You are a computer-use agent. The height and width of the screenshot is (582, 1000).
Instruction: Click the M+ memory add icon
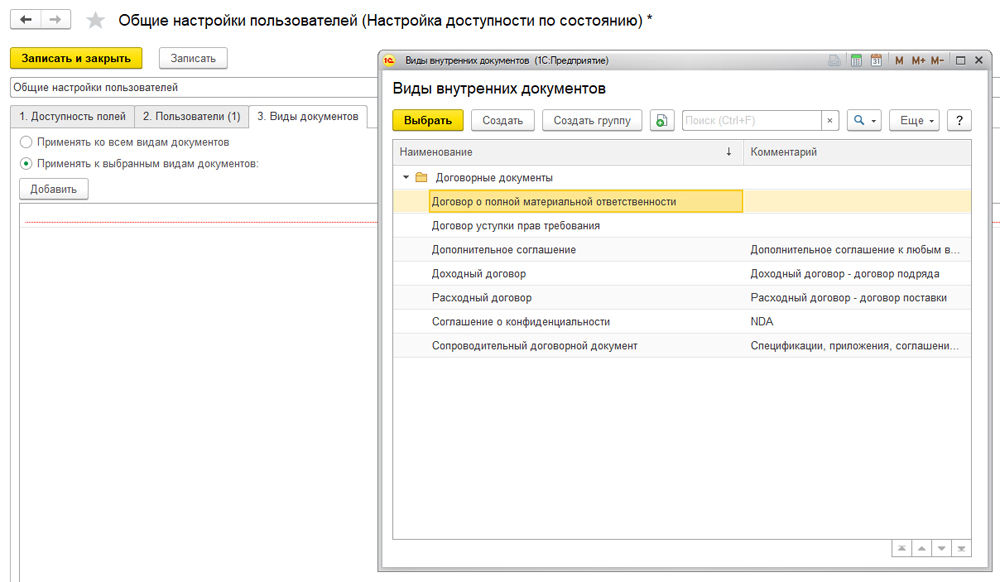tap(917, 61)
